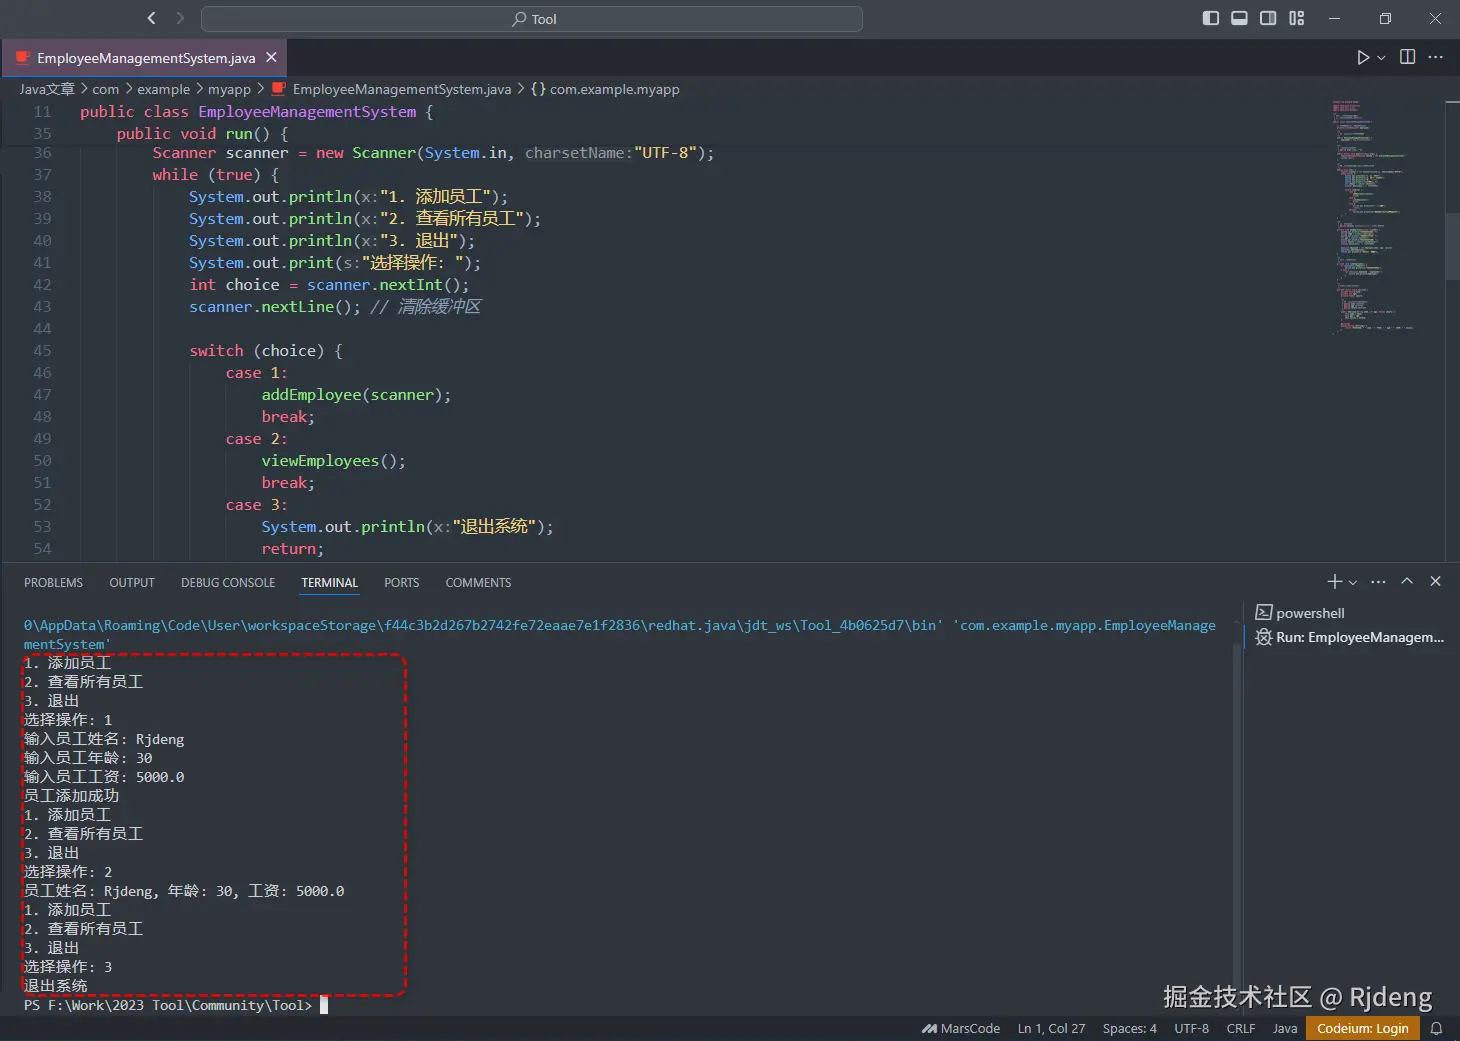Click the example breadcrumb segment
Screen dimensions: 1460x1041
click(x=163, y=89)
